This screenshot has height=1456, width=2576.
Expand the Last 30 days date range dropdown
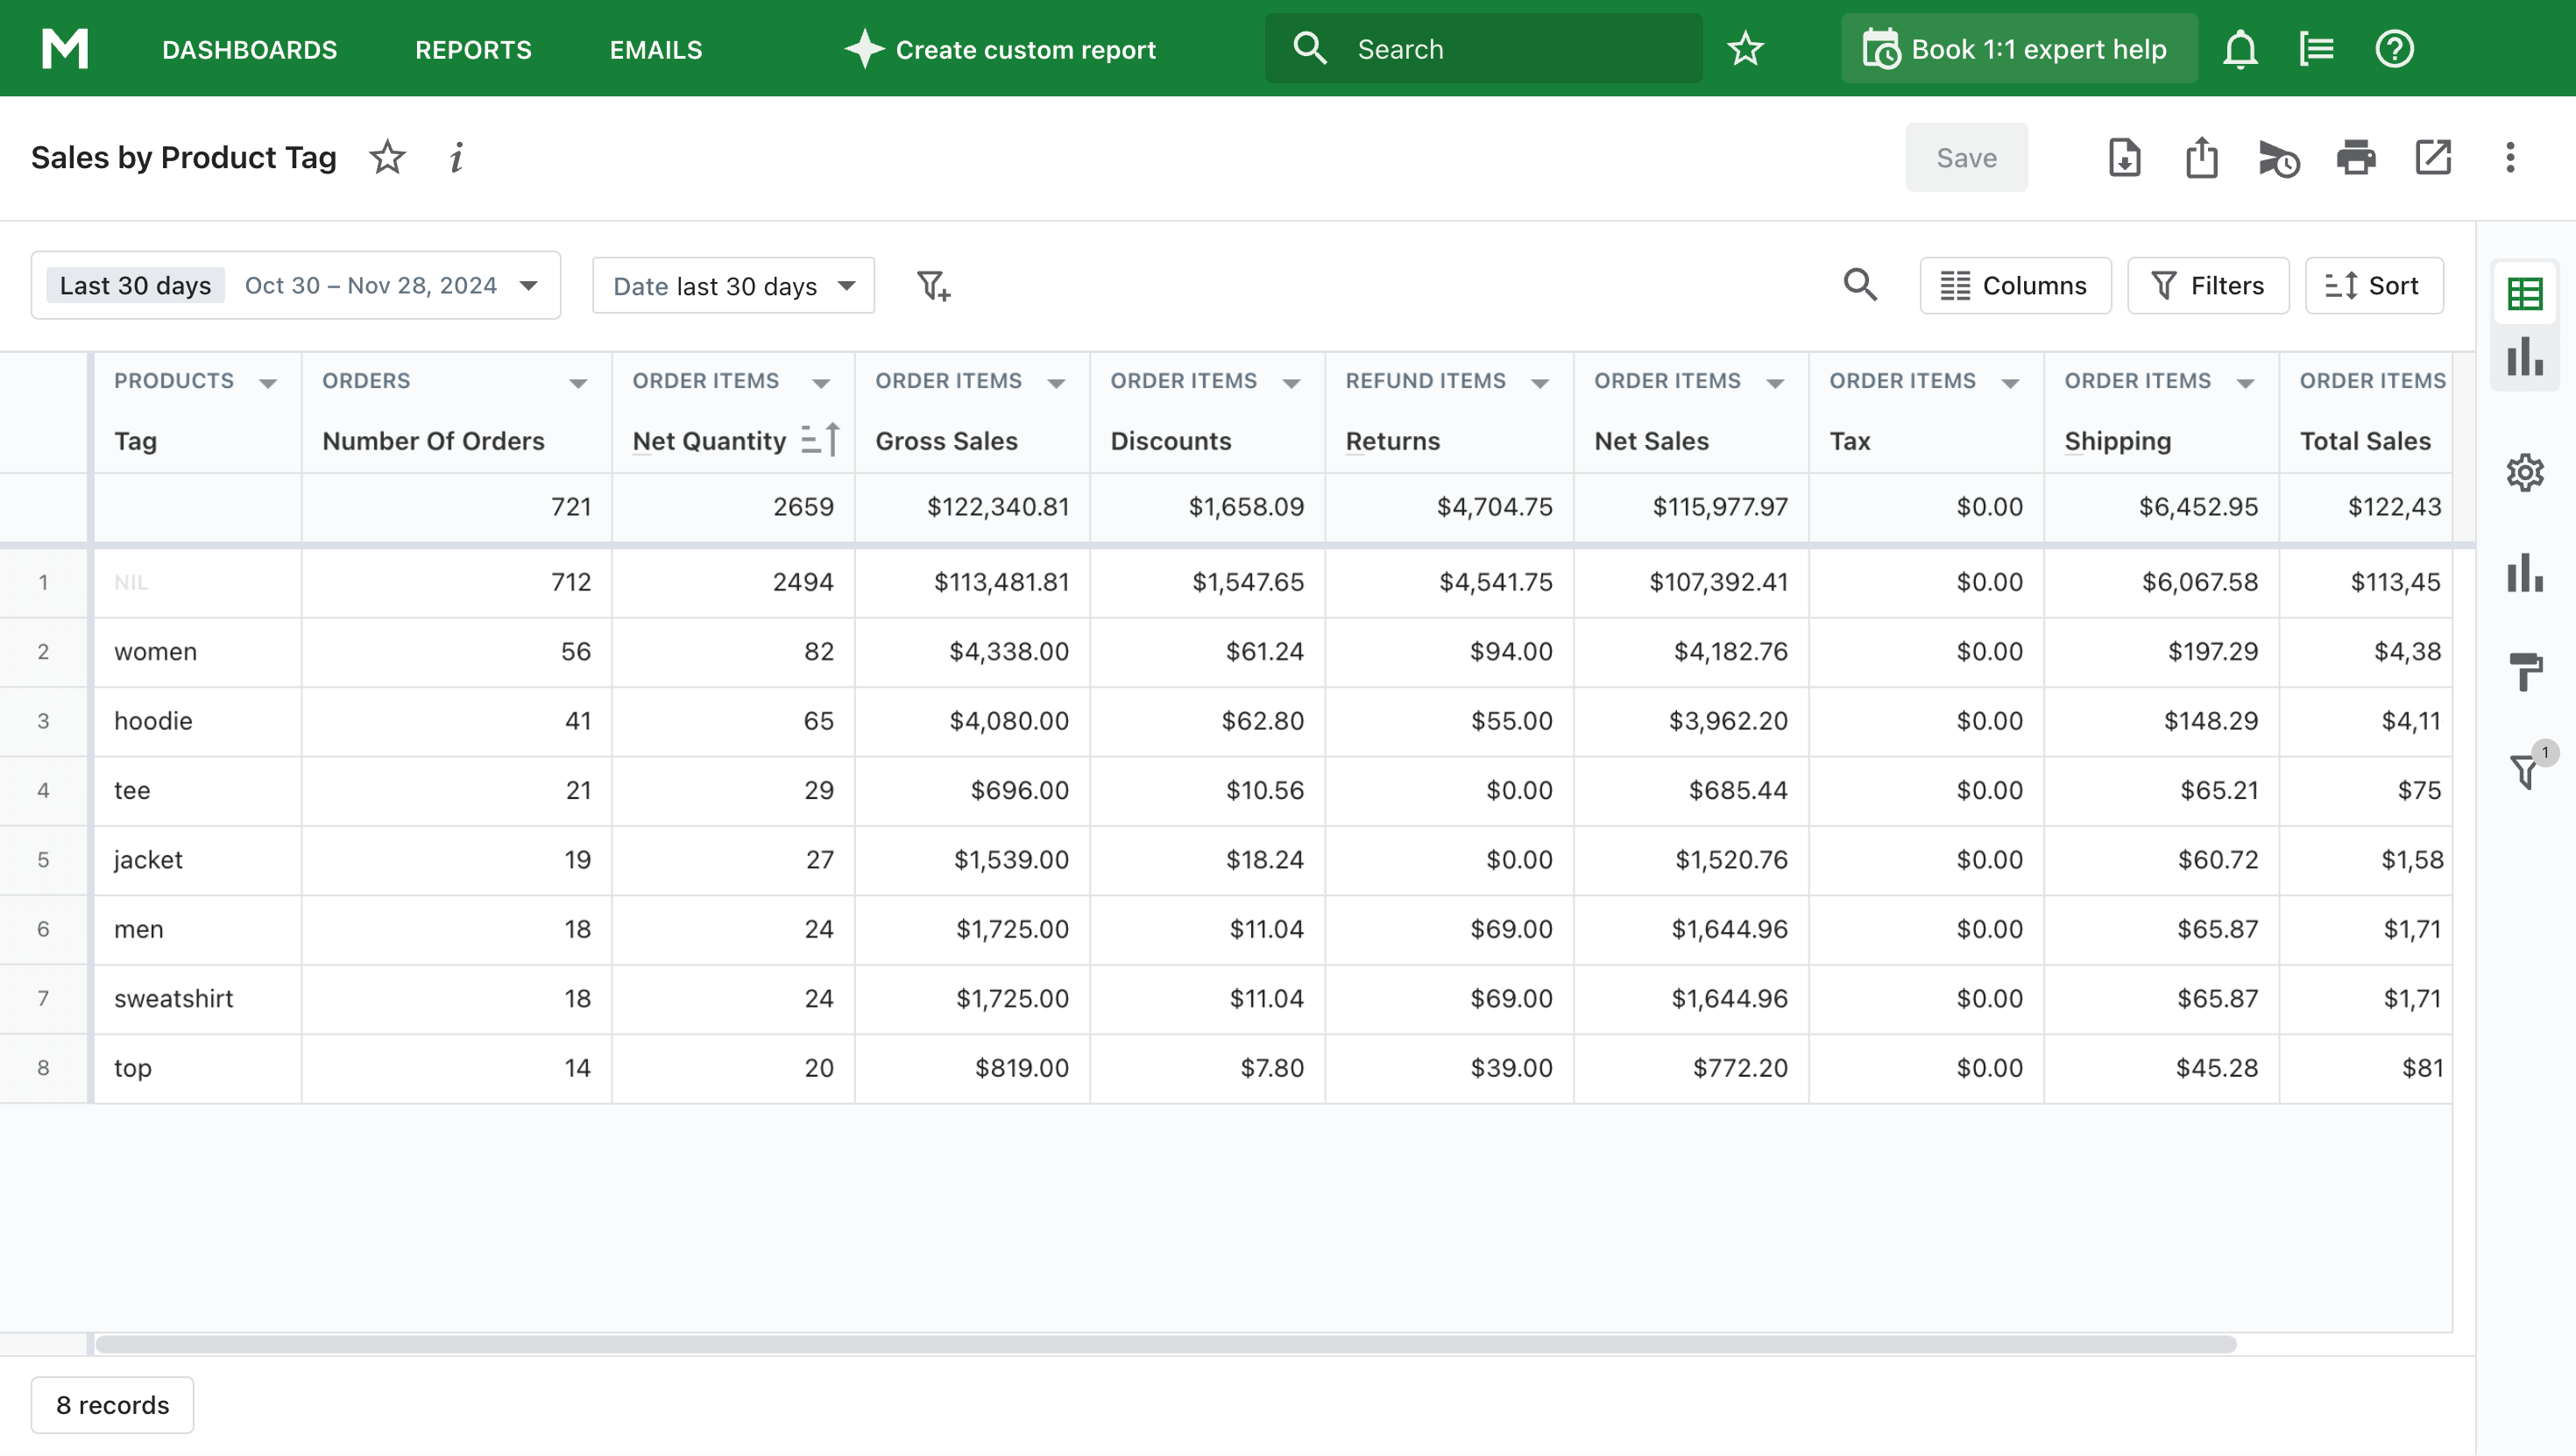tap(295, 286)
